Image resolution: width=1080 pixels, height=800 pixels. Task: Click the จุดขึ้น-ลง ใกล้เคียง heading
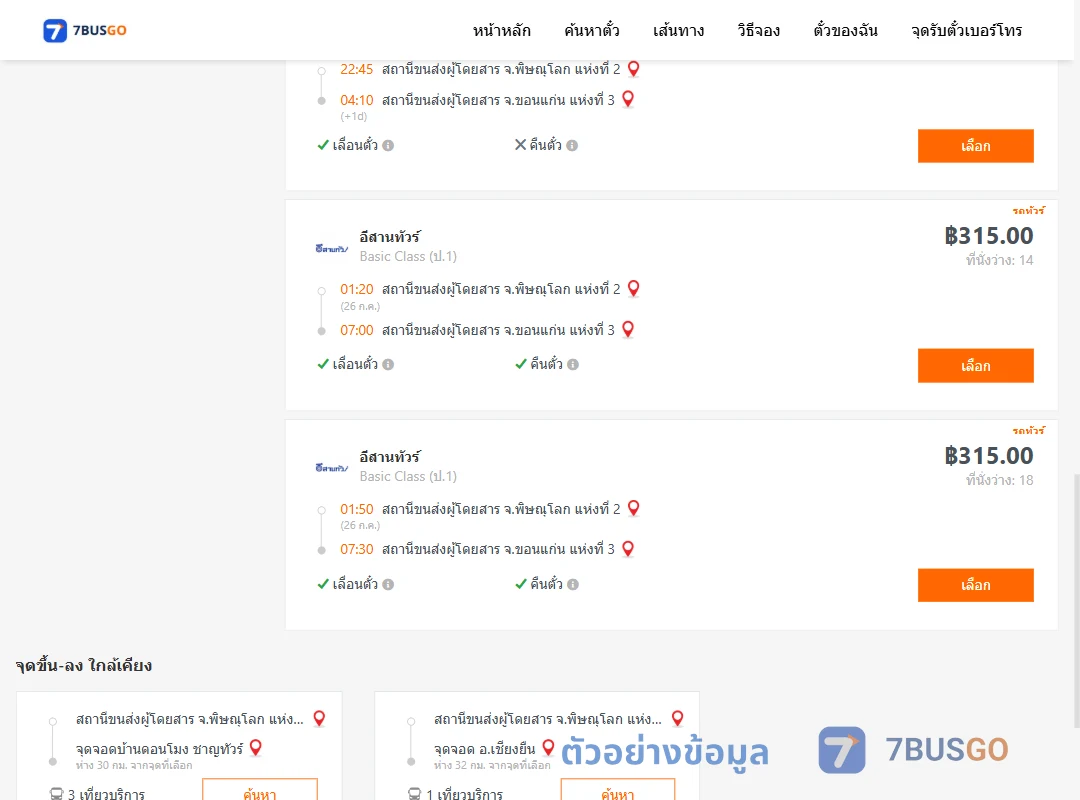click(x=84, y=666)
